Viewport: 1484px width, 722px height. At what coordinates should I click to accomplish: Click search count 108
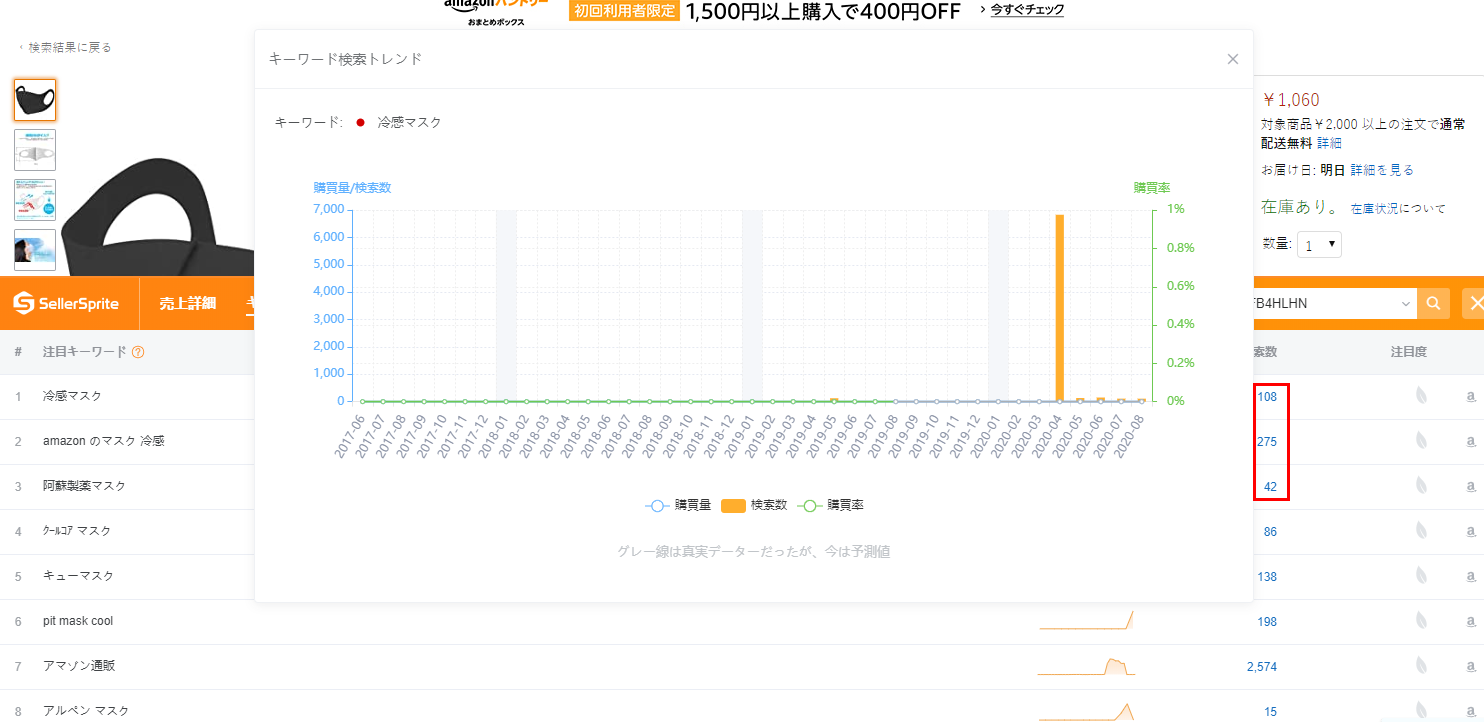(1267, 397)
